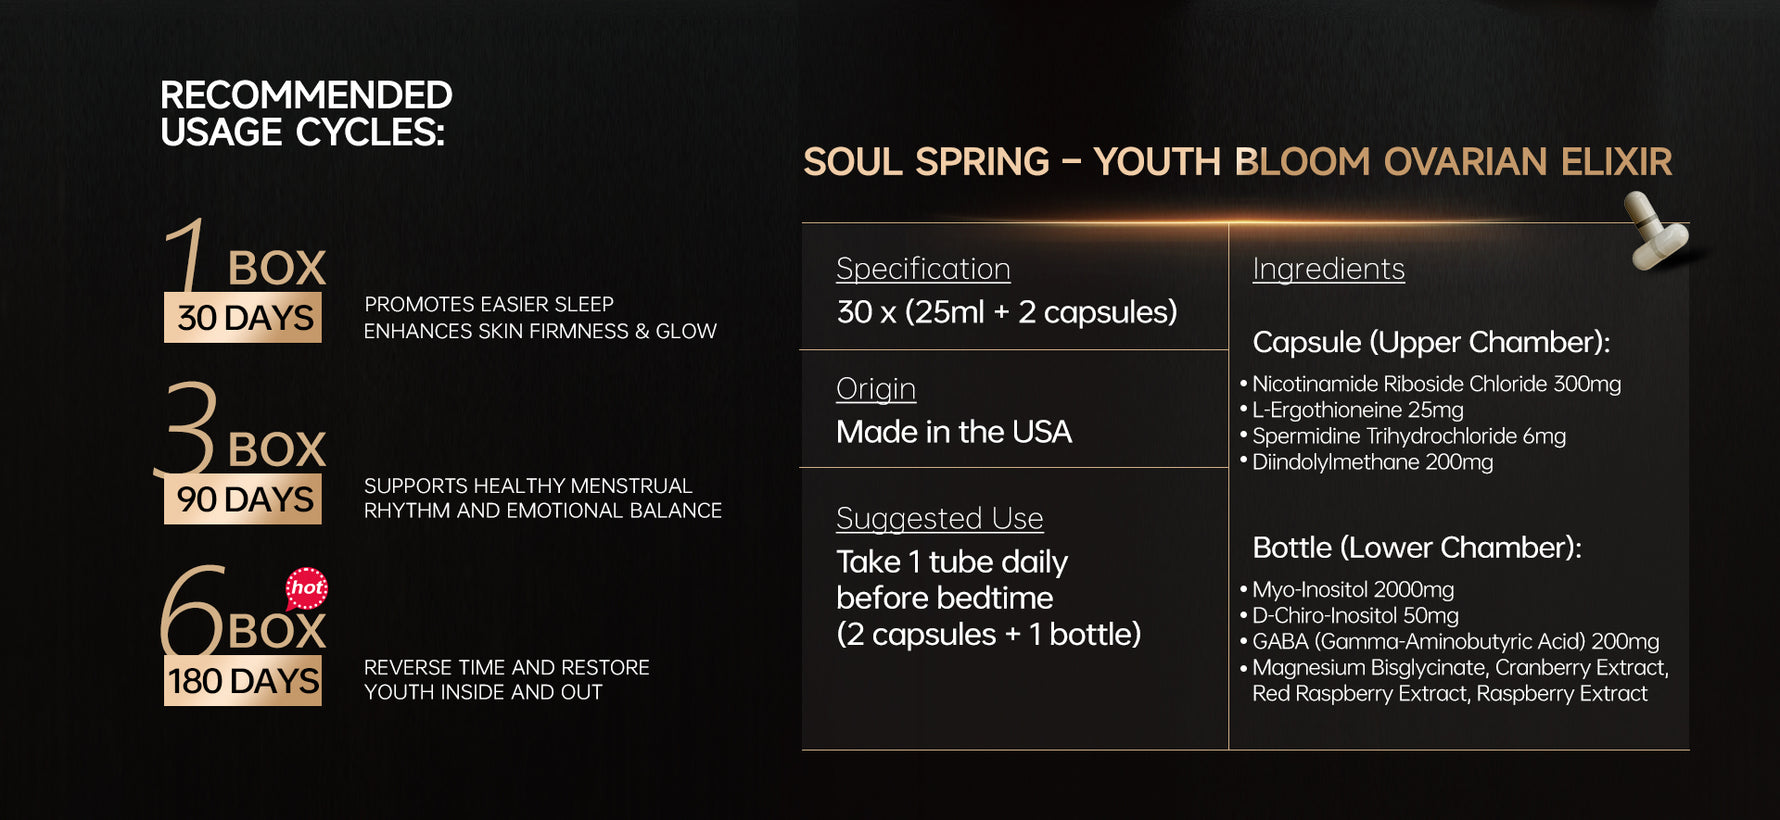Select the large gold numeral 1
Screen dimensions: 1780x820
[x=187, y=254]
